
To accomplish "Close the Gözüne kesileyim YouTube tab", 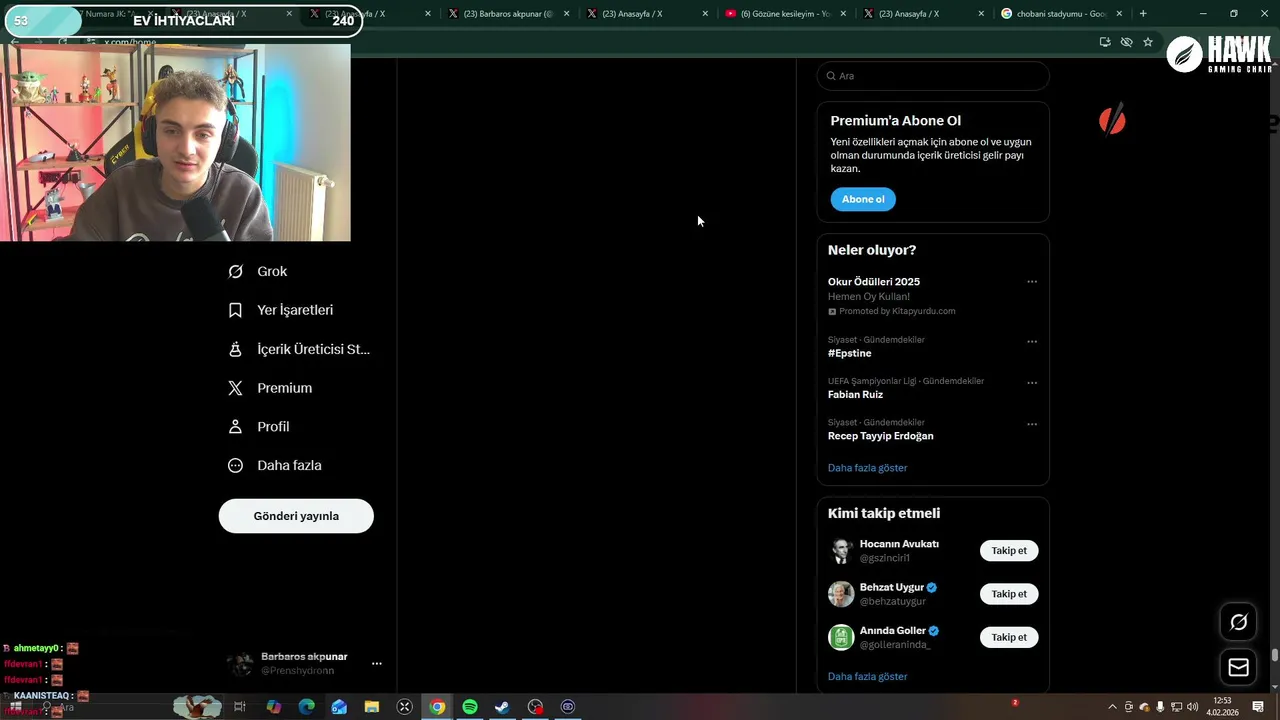I will tap(843, 14).
